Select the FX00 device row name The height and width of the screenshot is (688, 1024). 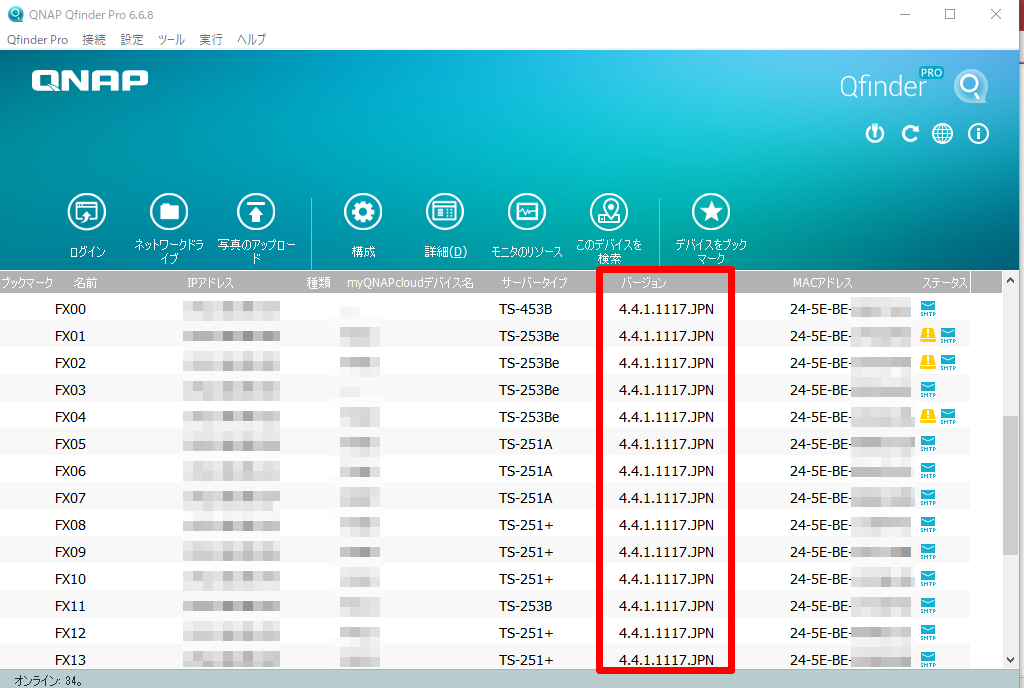pos(71,309)
